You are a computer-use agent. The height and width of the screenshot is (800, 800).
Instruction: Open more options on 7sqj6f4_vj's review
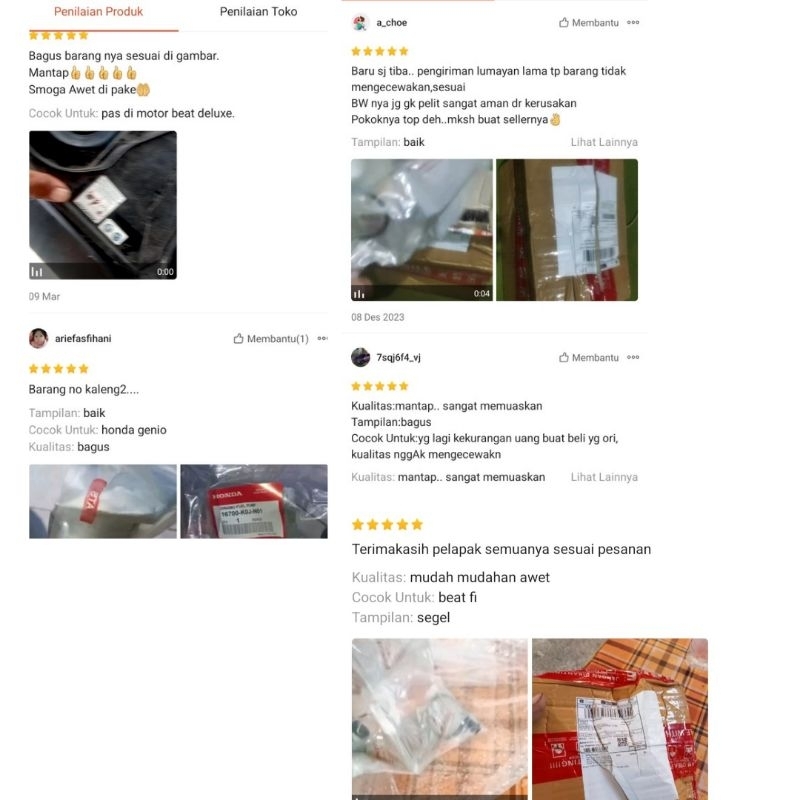[633, 357]
